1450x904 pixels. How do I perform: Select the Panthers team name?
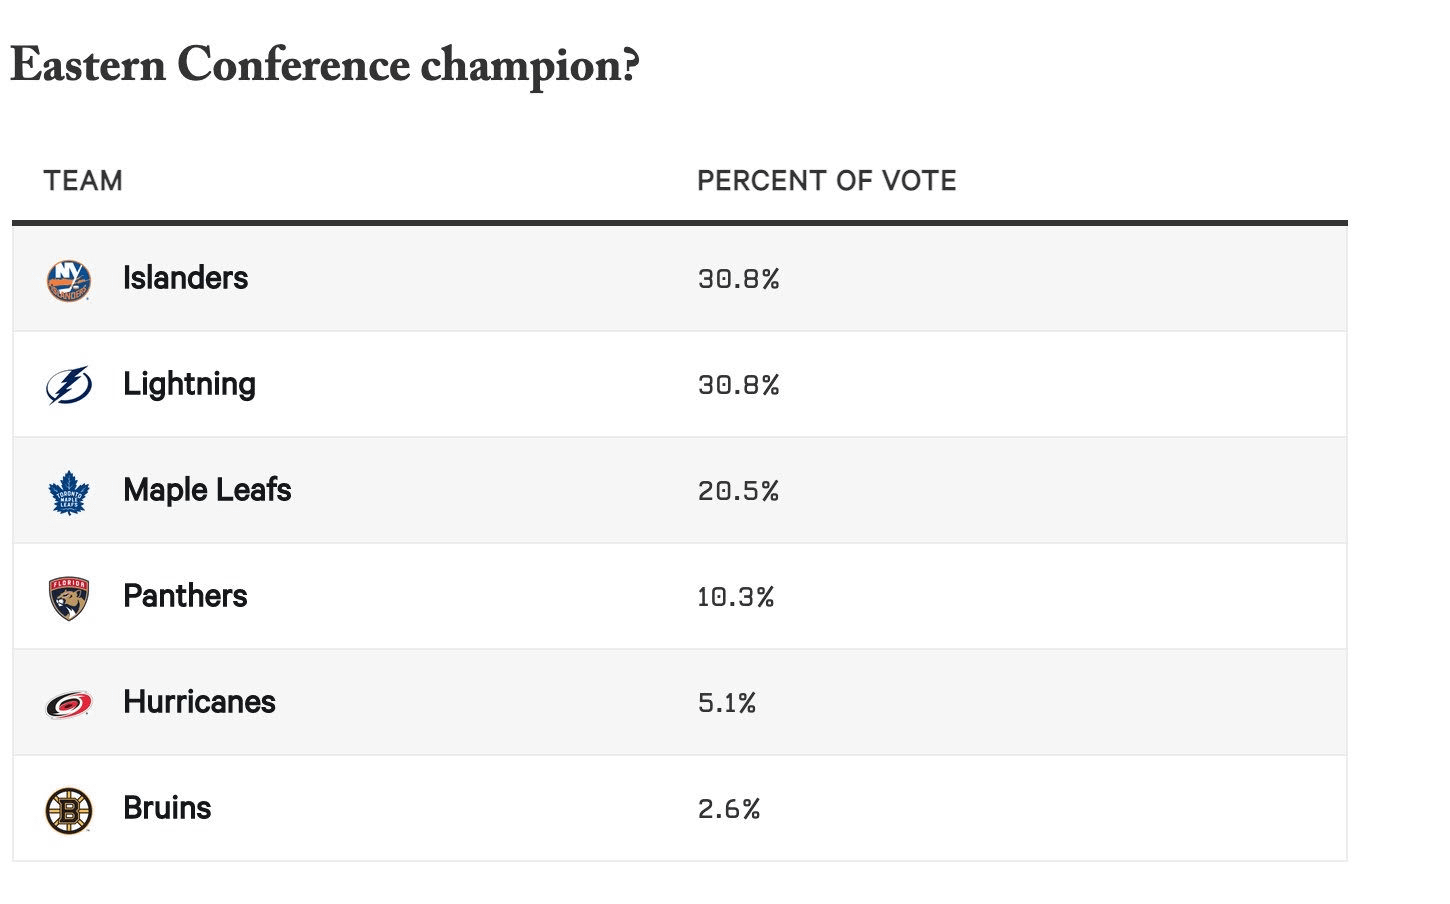(185, 596)
